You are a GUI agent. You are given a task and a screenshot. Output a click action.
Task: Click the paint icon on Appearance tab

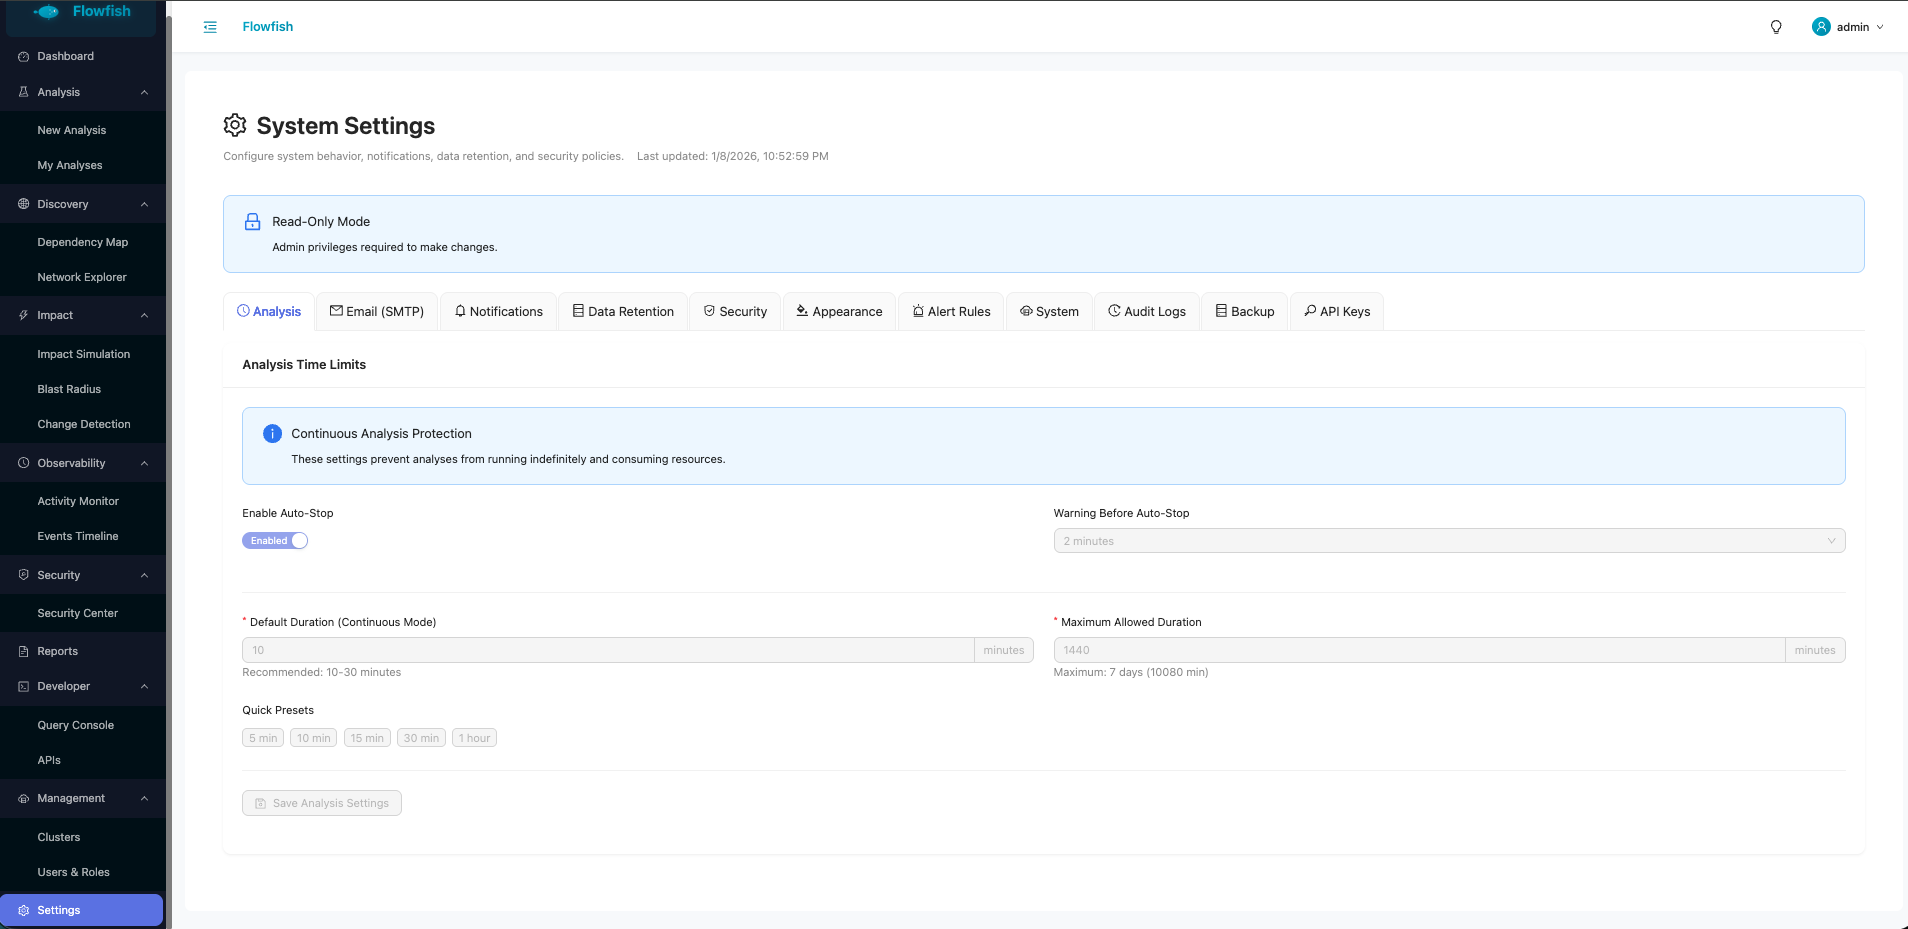[x=802, y=311]
